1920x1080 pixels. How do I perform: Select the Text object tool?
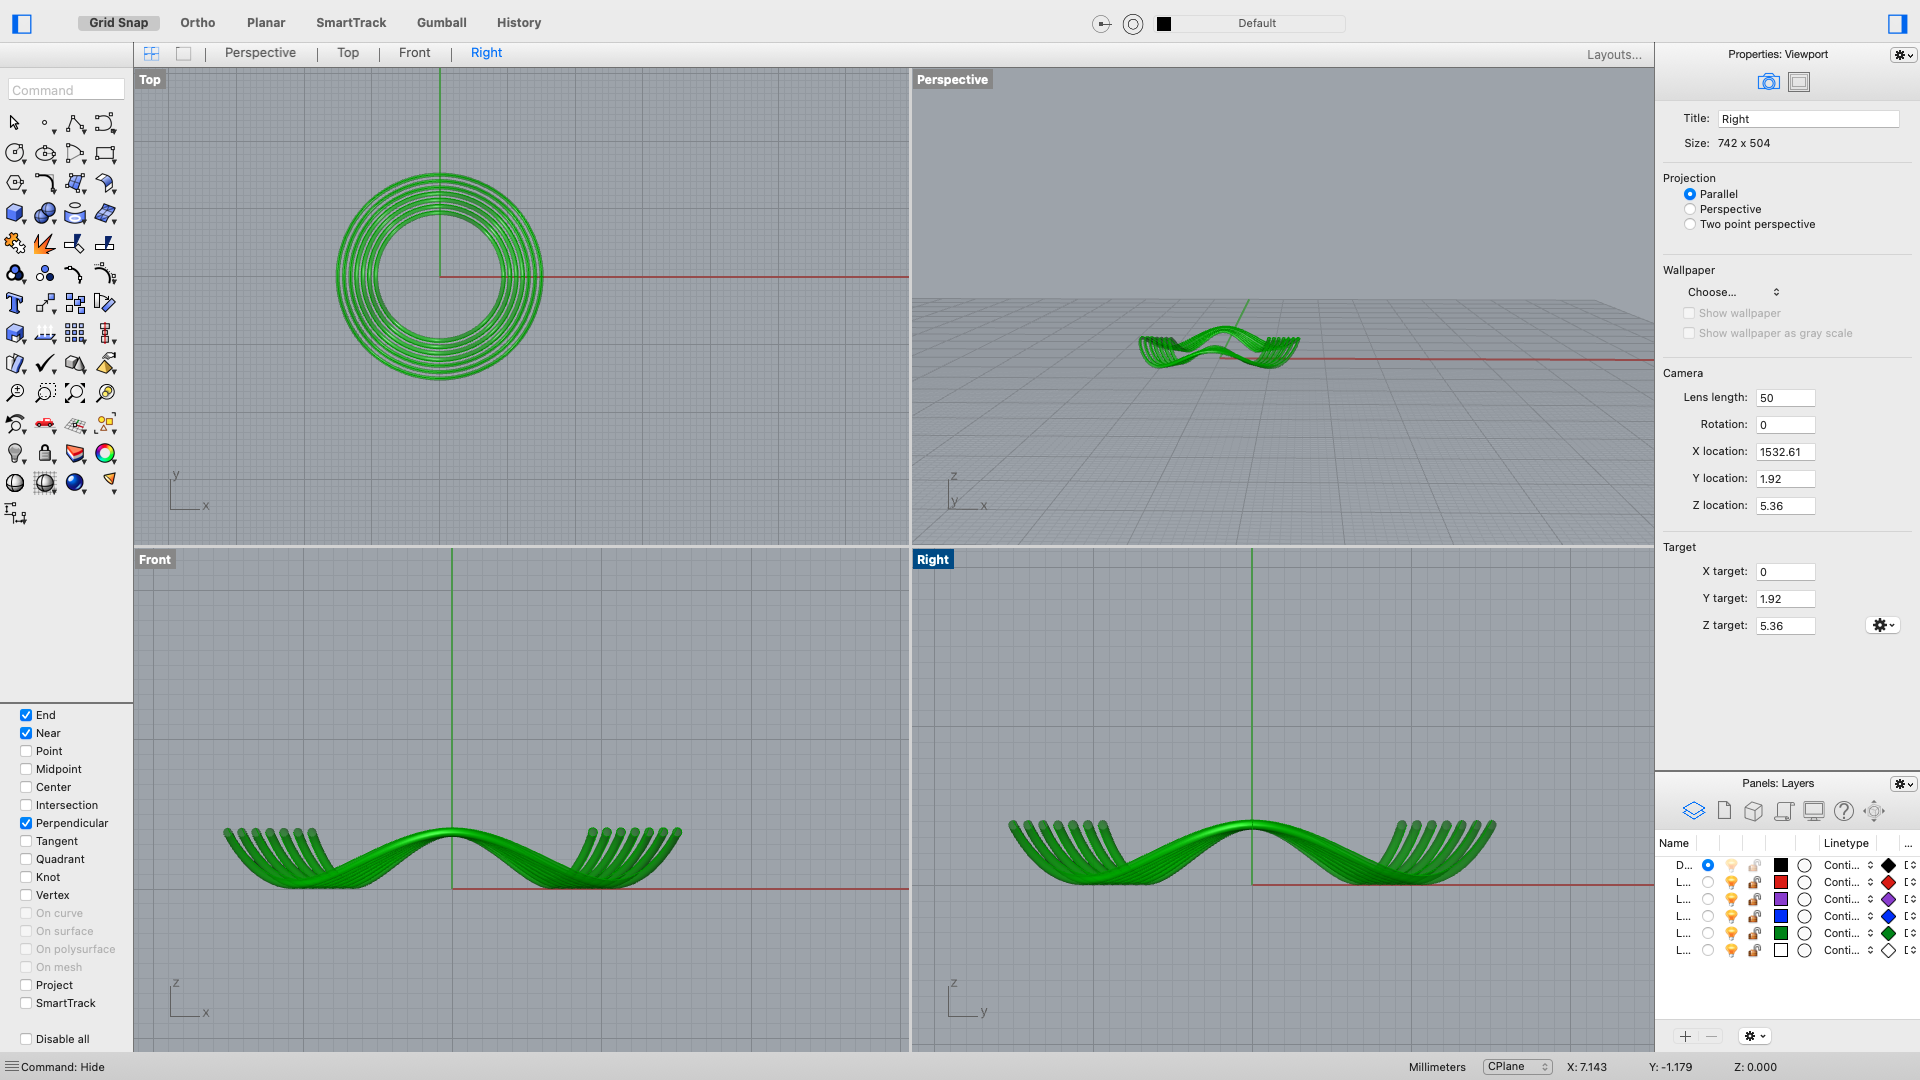point(15,303)
